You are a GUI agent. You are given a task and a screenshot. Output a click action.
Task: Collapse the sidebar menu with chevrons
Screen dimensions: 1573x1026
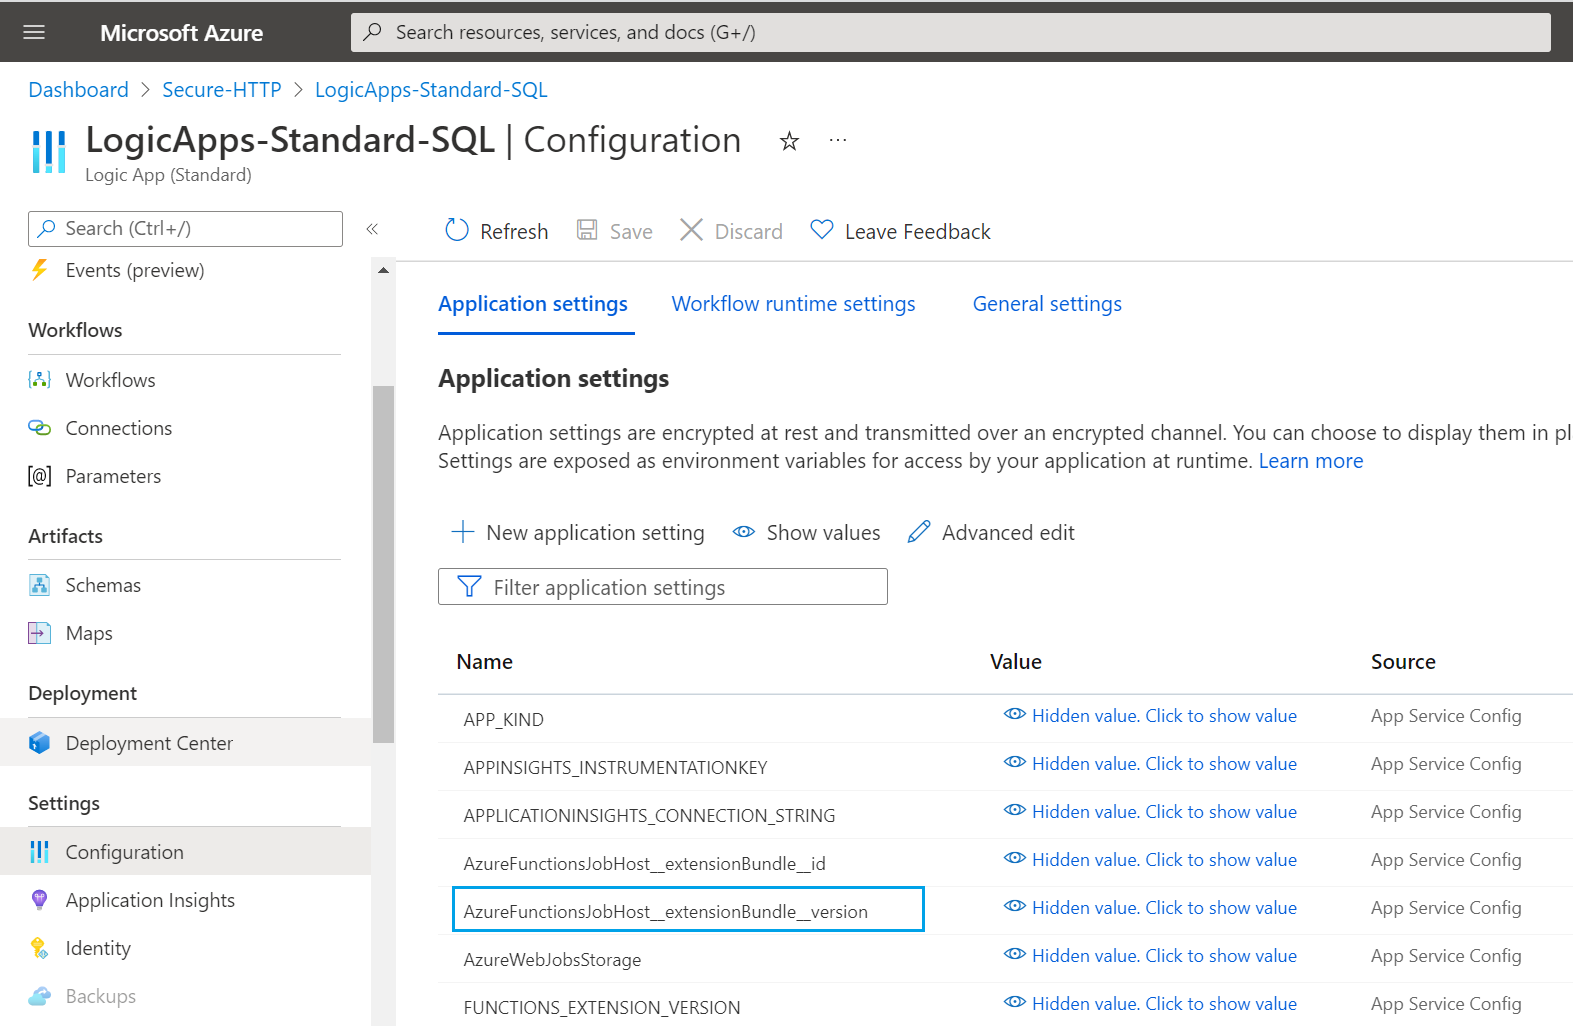[x=372, y=229]
